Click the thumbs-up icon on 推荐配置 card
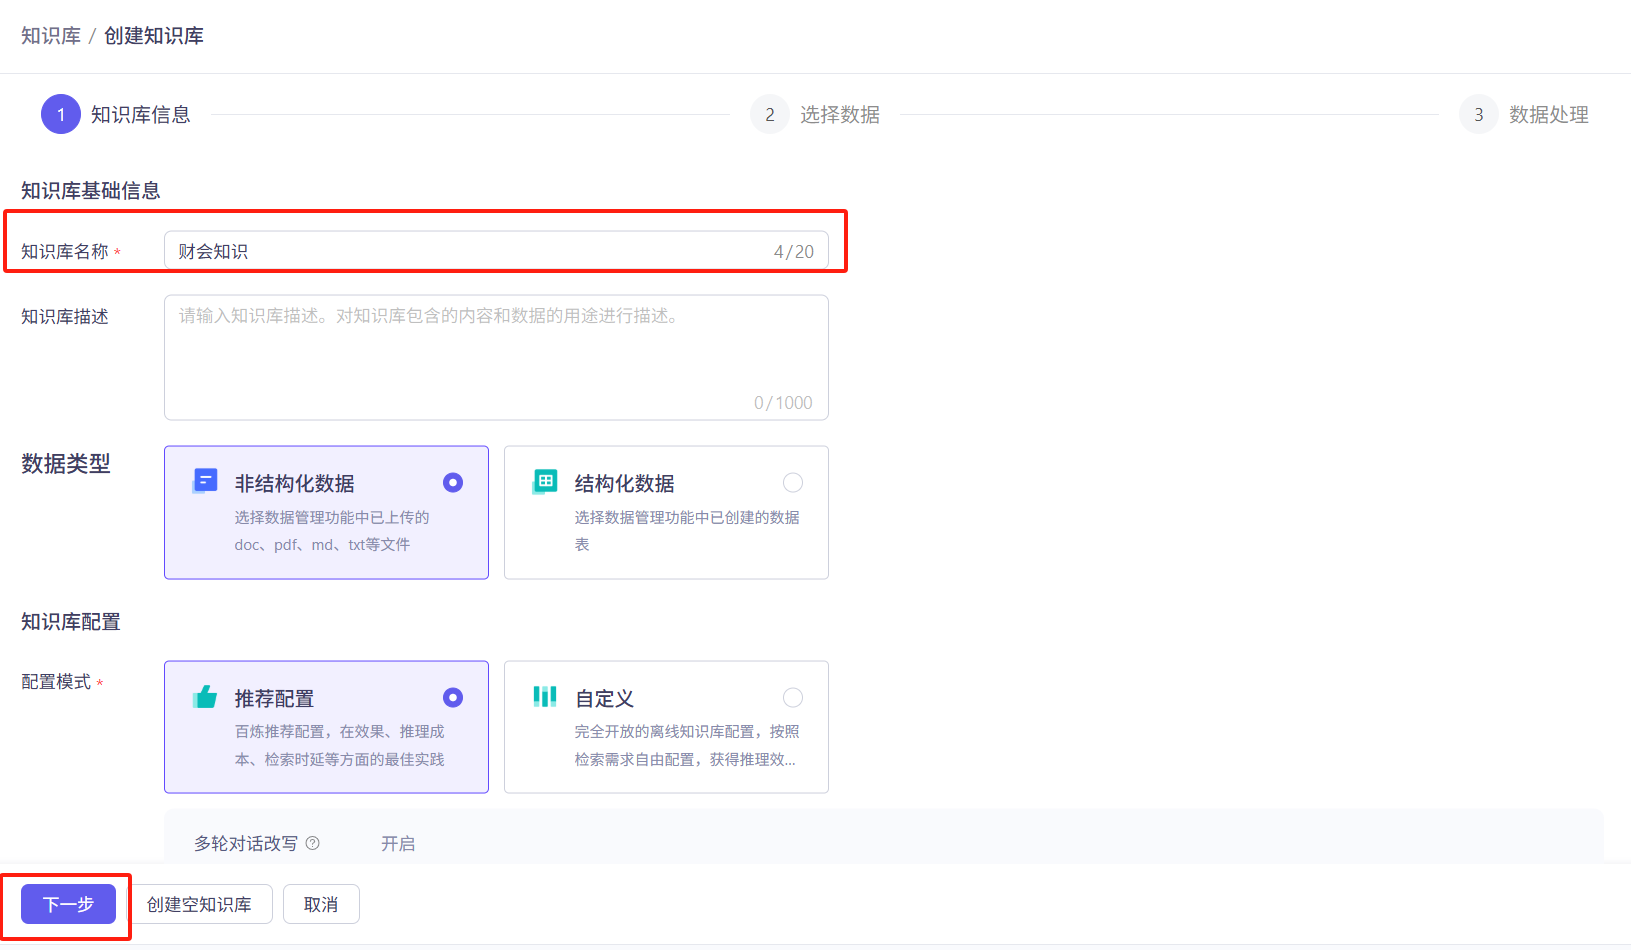The image size is (1631, 950). click(205, 697)
